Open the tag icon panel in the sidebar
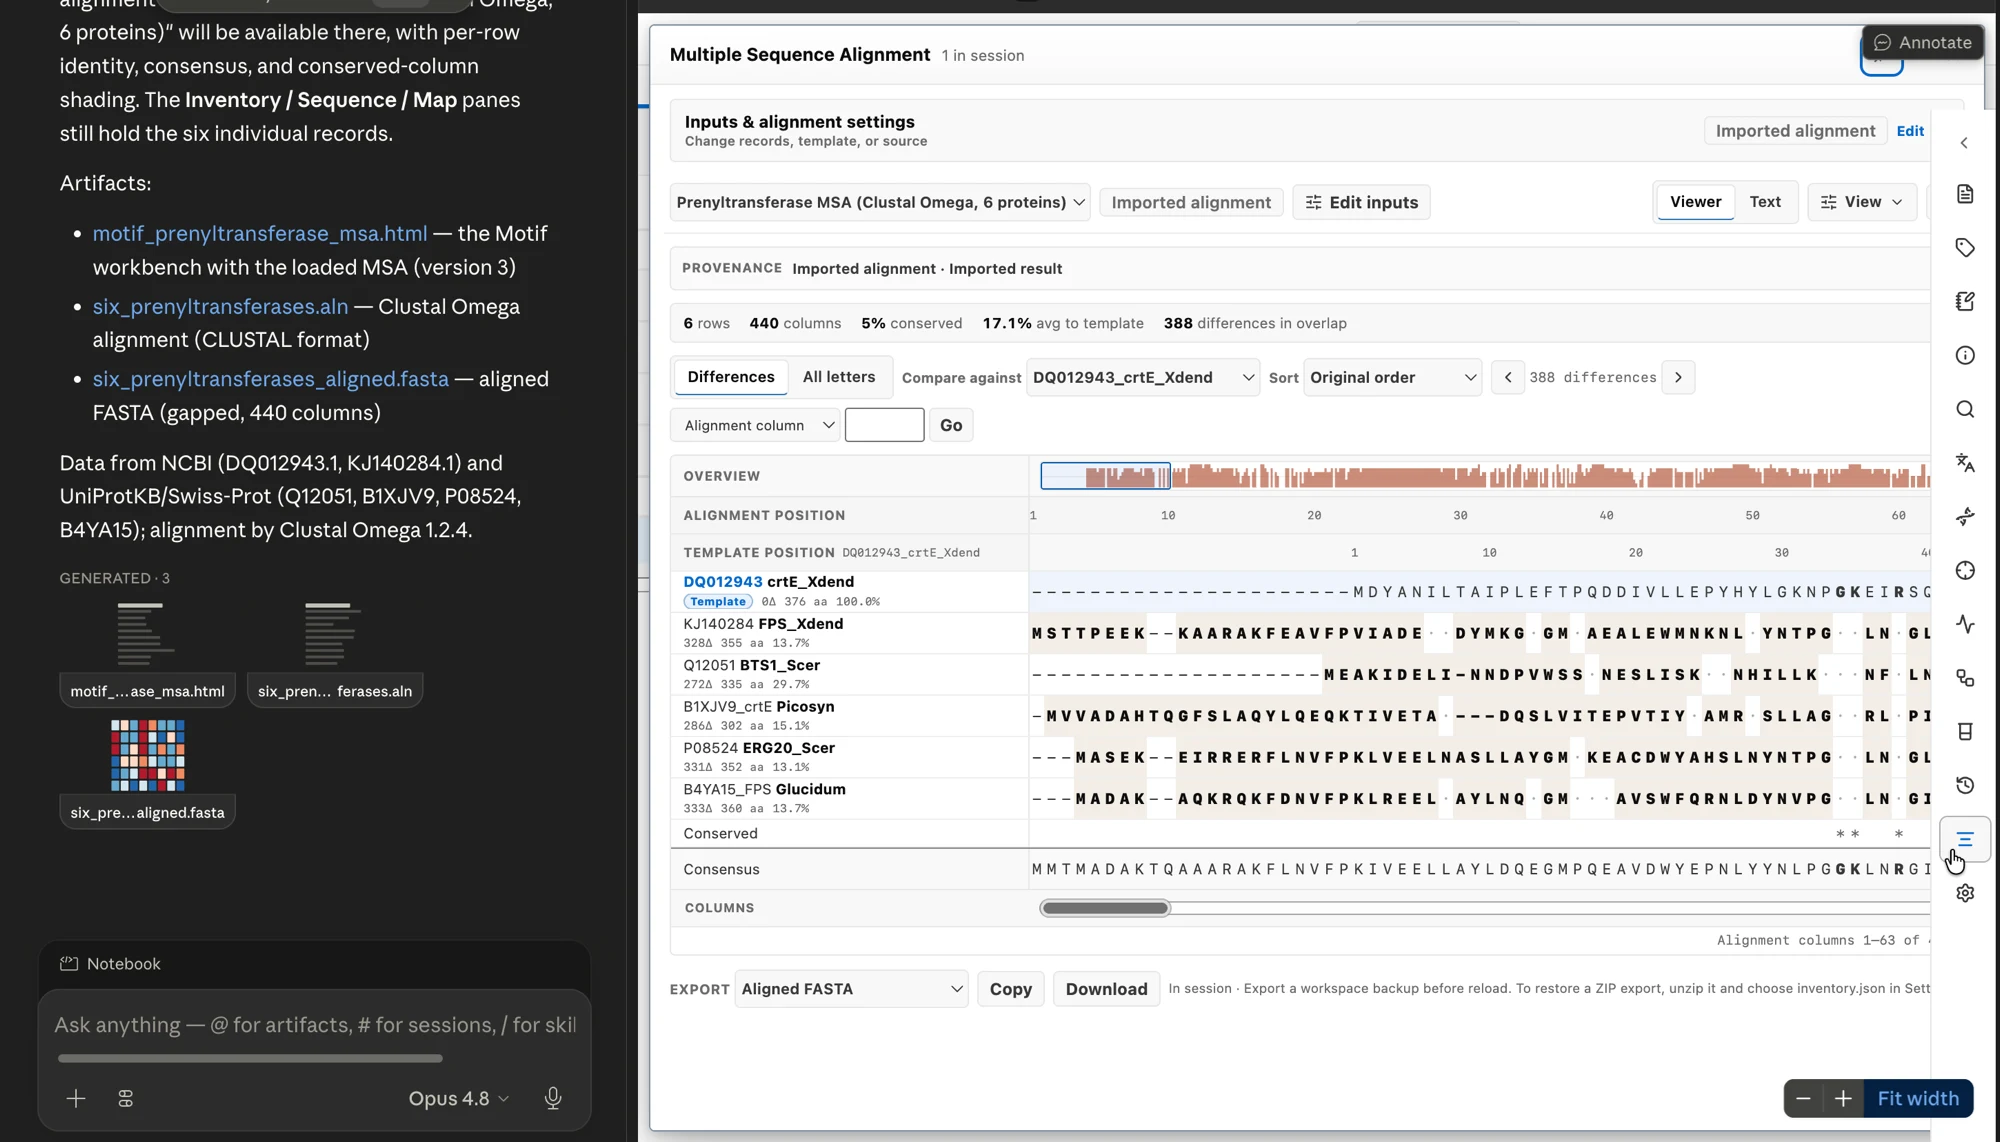This screenshot has width=2000, height=1142. 1964,248
